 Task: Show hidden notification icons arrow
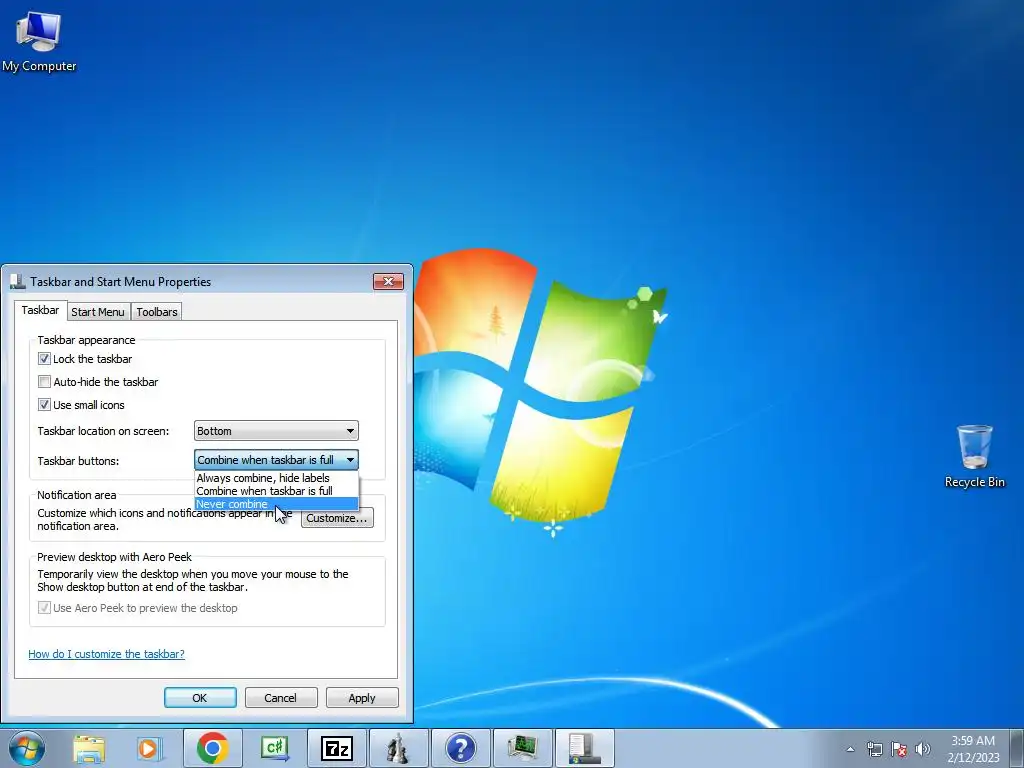(x=850, y=749)
